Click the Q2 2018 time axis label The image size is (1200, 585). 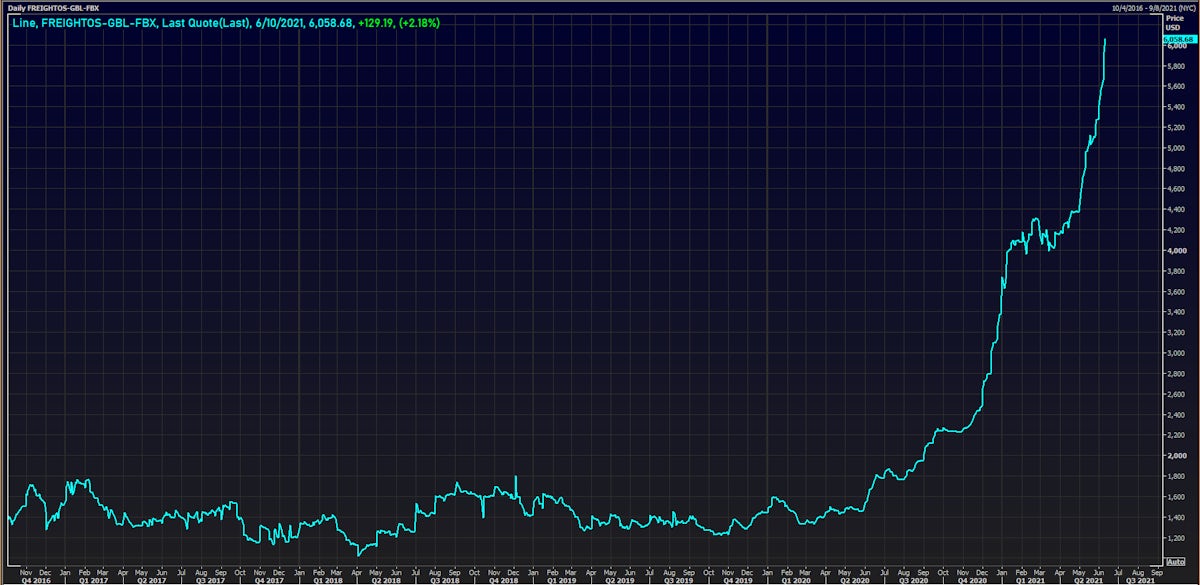coord(386,579)
